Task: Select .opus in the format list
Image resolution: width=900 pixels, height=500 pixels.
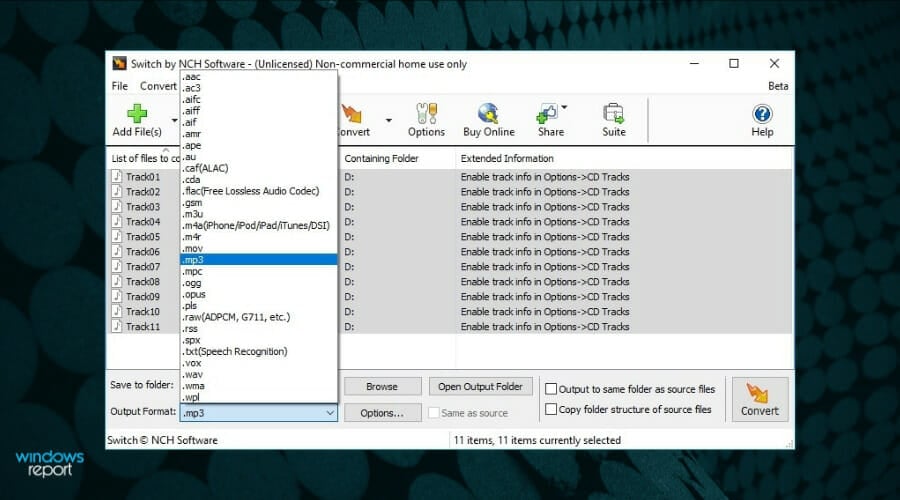Action: point(259,294)
